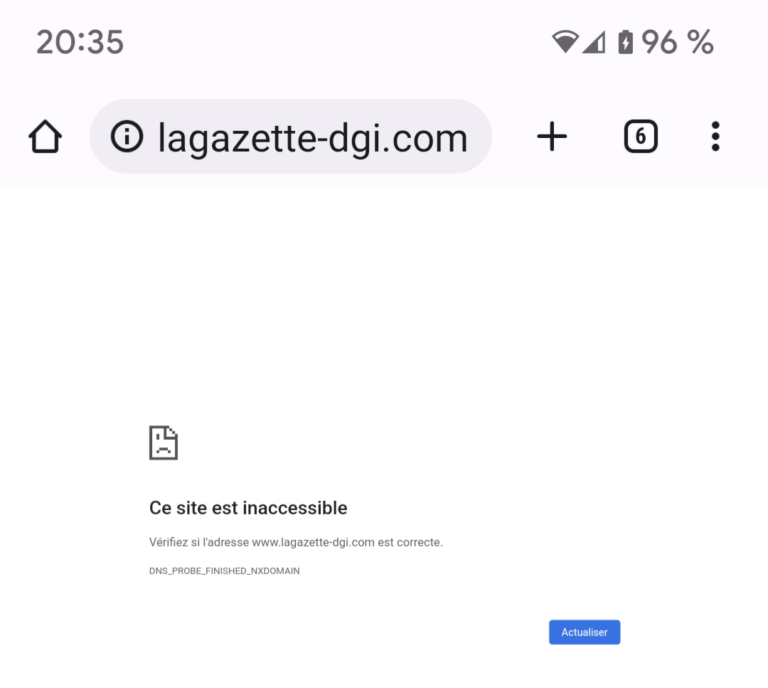Open the tab switcher showing 6 tabs

coord(641,137)
